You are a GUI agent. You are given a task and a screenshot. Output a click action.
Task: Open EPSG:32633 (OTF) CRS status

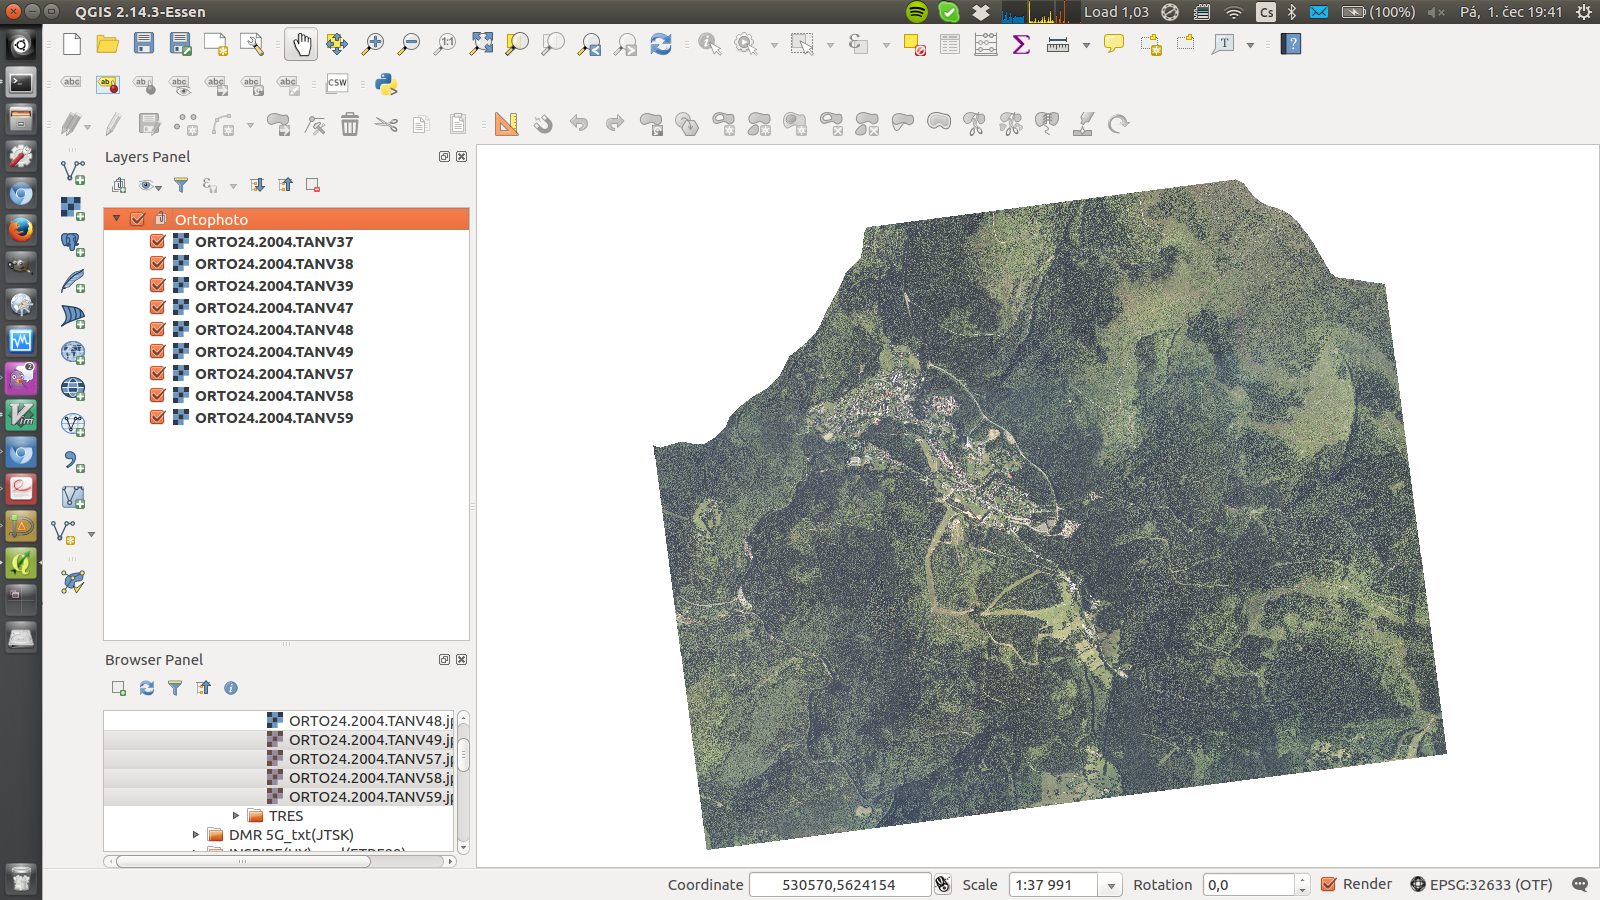pyautogui.click(x=1481, y=885)
